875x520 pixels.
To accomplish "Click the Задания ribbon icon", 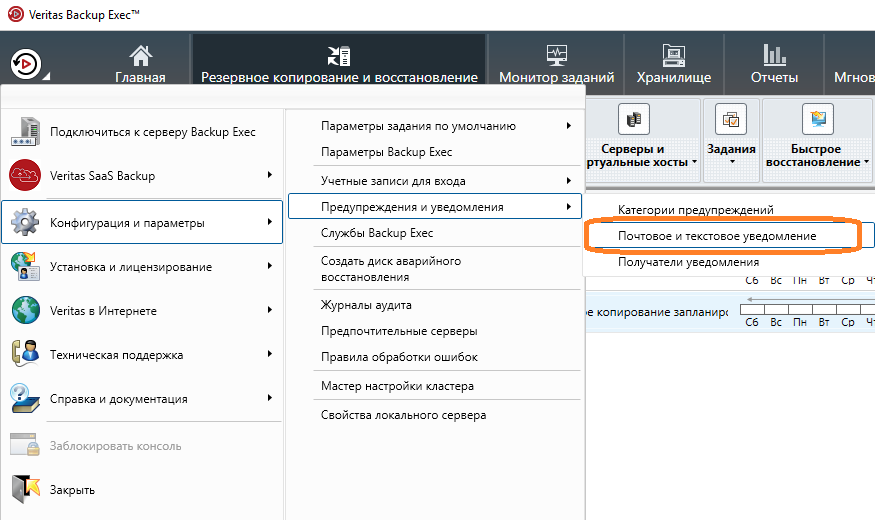I will [x=730, y=119].
